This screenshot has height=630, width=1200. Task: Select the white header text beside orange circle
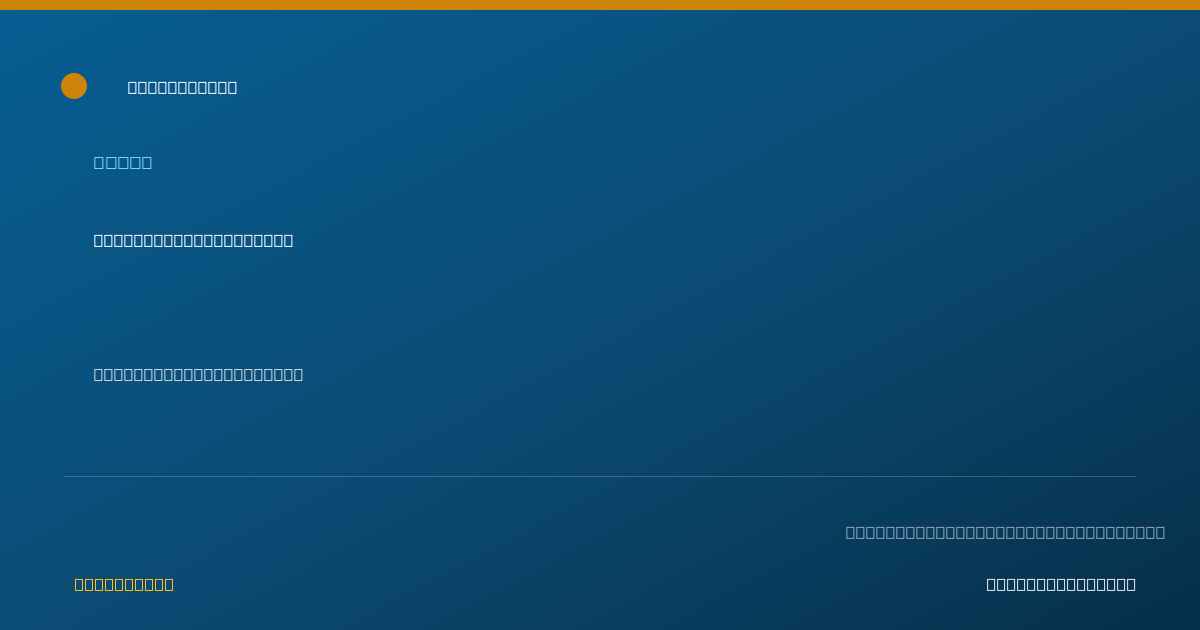point(182,87)
